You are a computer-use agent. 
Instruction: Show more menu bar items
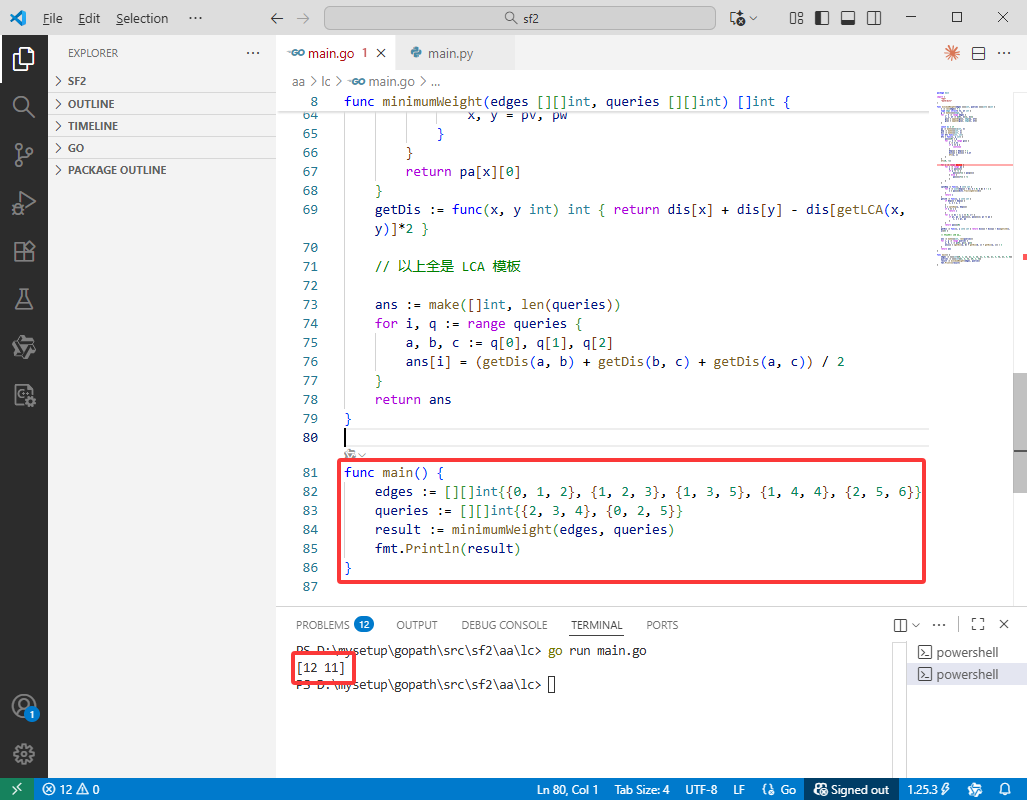click(195, 18)
